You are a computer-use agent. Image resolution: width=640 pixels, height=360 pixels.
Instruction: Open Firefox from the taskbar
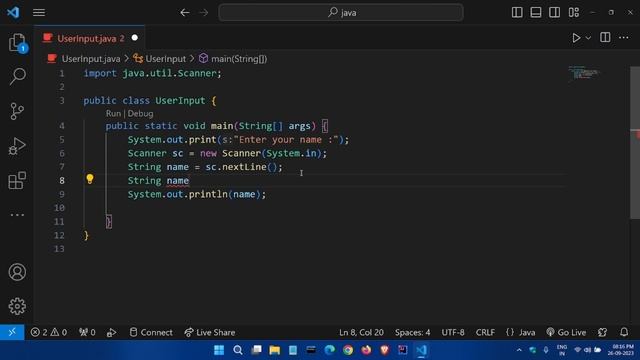[x=366, y=350]
